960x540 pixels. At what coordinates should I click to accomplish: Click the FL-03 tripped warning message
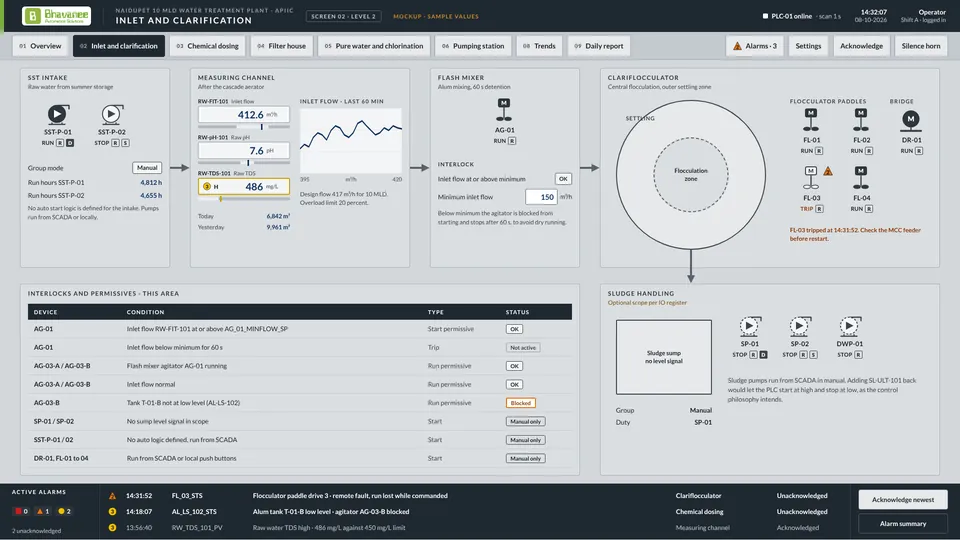855,234
